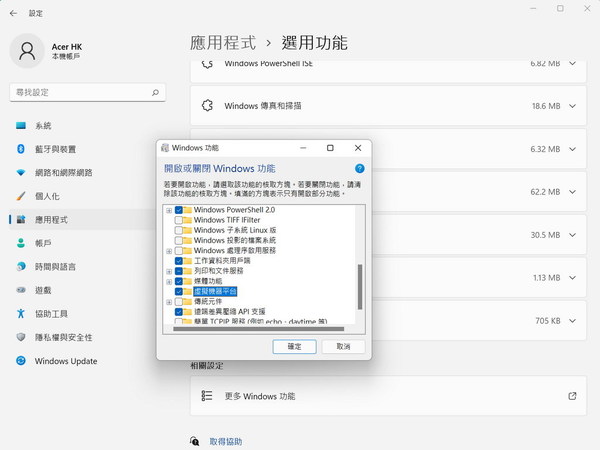The image size is (600, 450).
Task: Click the Windows PowerShell 2.0 folder icon
Action: tap(188, 210)
